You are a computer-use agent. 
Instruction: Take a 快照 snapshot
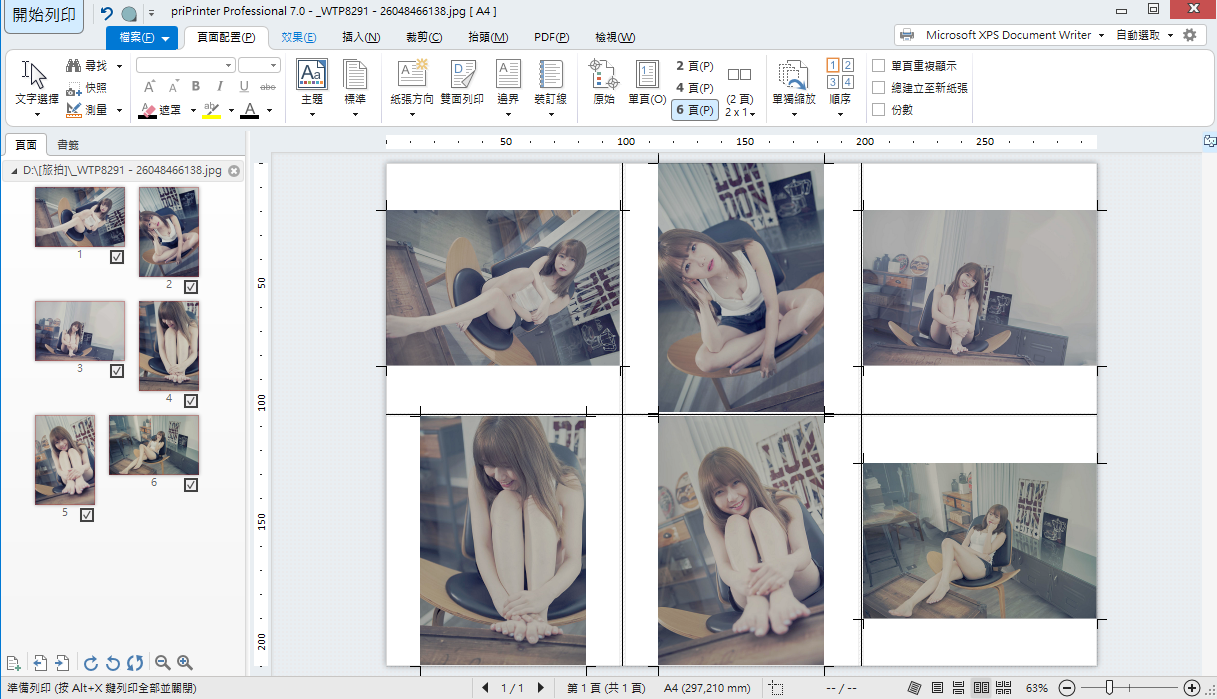[x=88, y=88]
